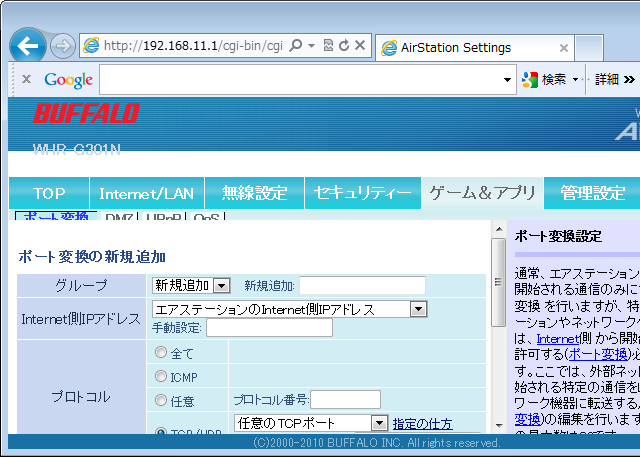The width and height of the screenshot is (640, 457).
Task: Select the AirStation Settings browser tab
Action: 475,48
